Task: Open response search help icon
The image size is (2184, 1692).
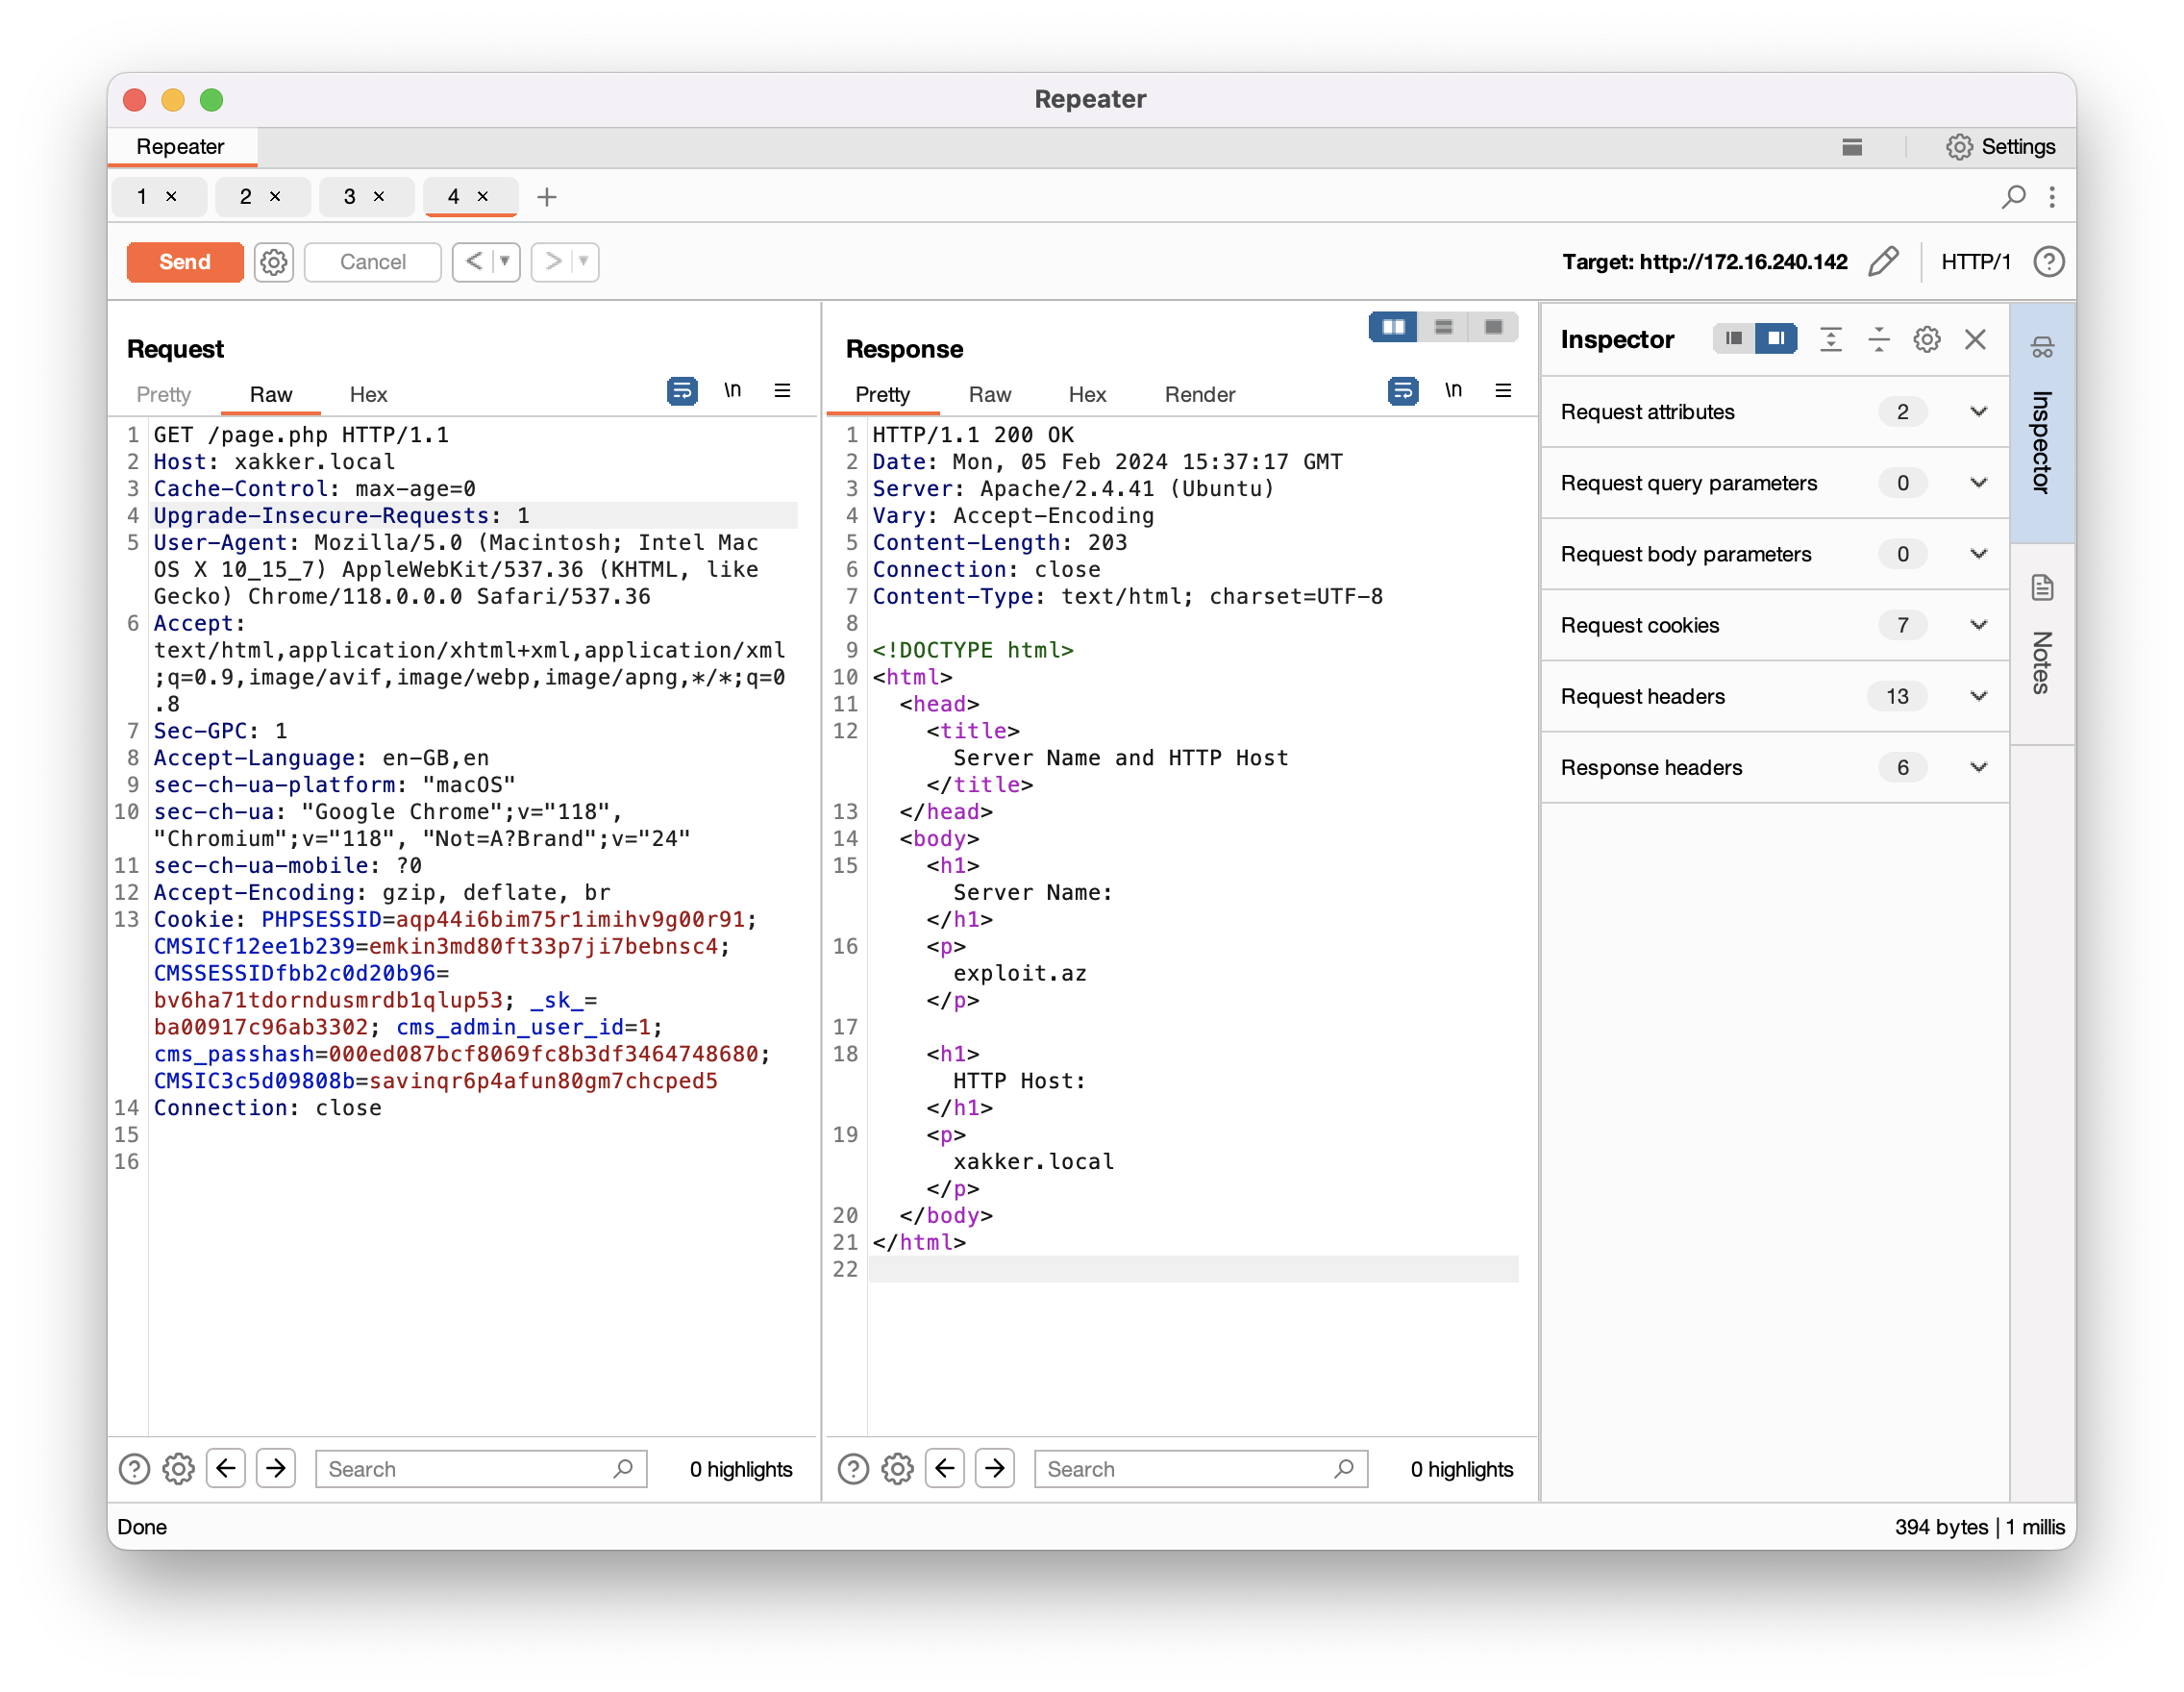Action: click(853, 1469)
